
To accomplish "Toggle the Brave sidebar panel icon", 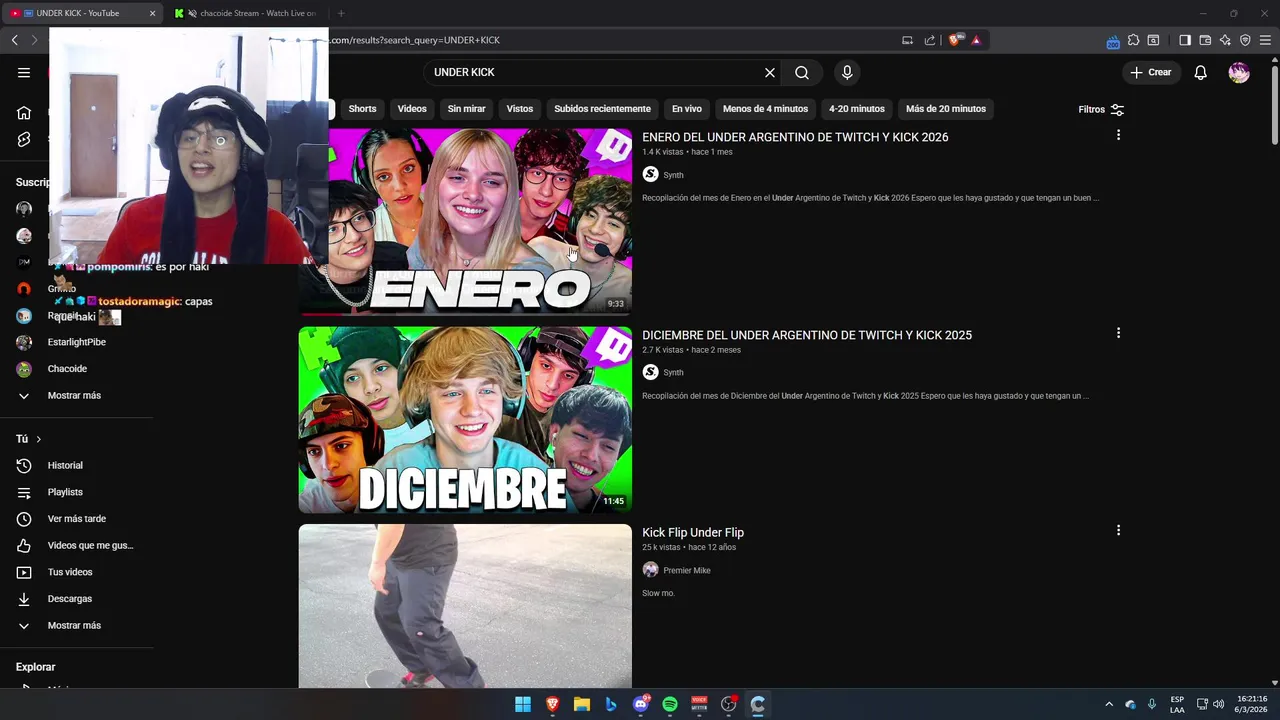I will tap(1185, 40).
